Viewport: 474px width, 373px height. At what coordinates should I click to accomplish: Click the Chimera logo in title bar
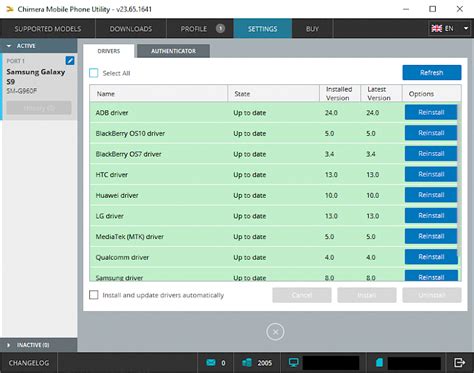tap(10, 9)
